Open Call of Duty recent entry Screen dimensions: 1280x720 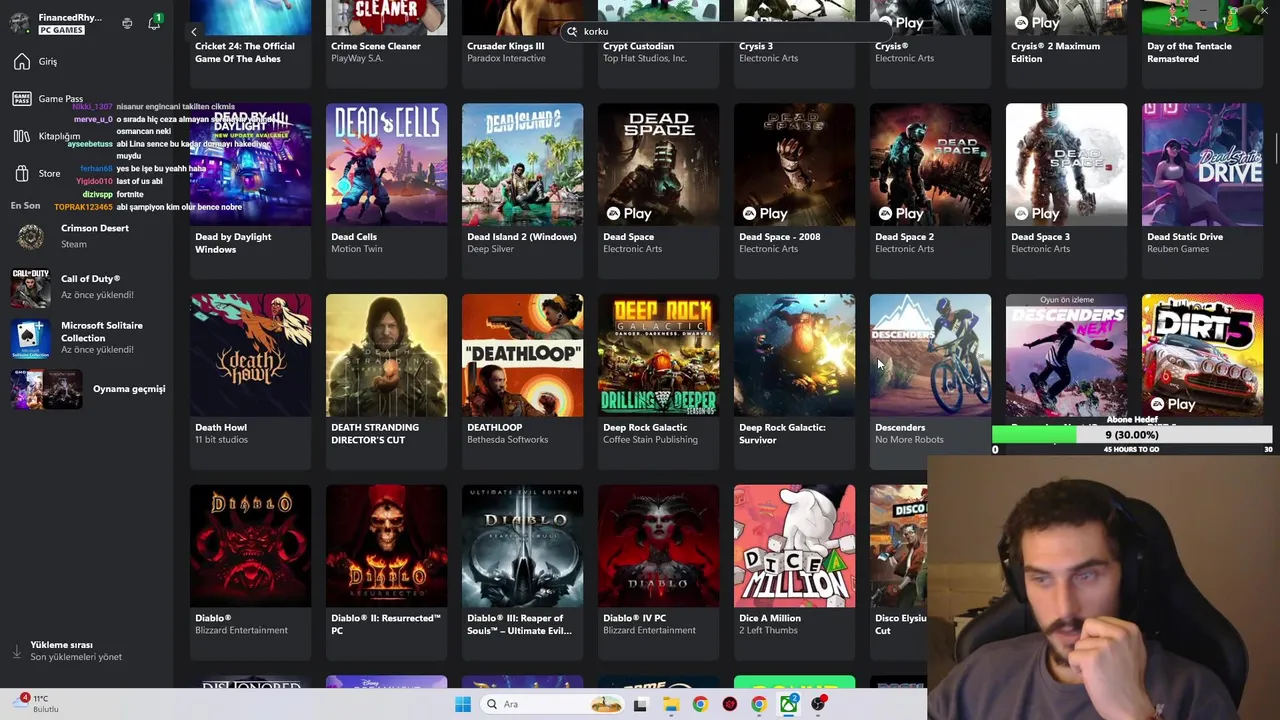coord(86,287)
